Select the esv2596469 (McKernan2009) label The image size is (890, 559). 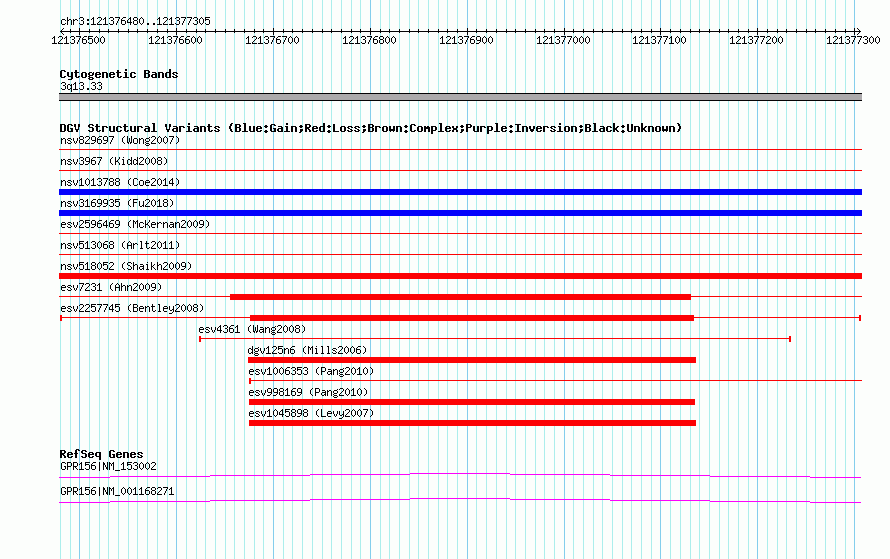pyautogui.click(x=135, y=224)
